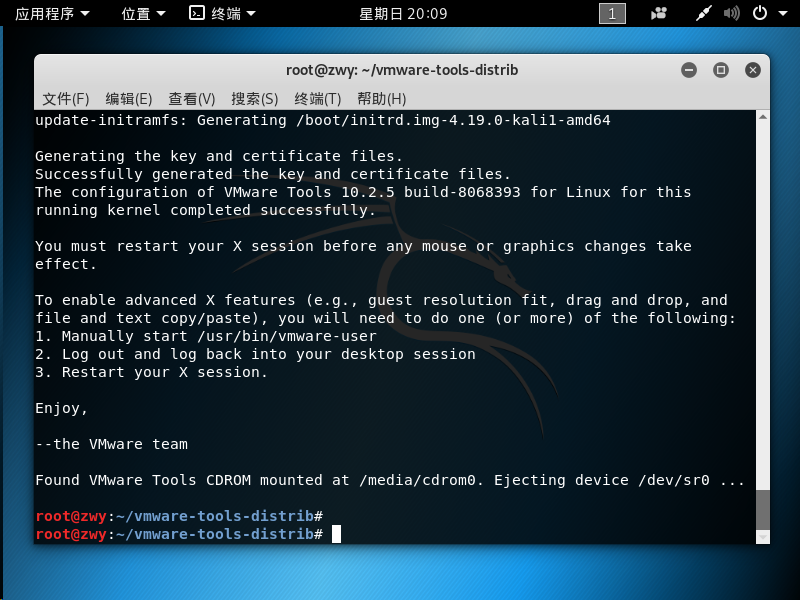Viewport: 800px width, 600px height.
Task: Click the line 'Generating the key and certificate files.'
Action: click(x=219, y=156)
